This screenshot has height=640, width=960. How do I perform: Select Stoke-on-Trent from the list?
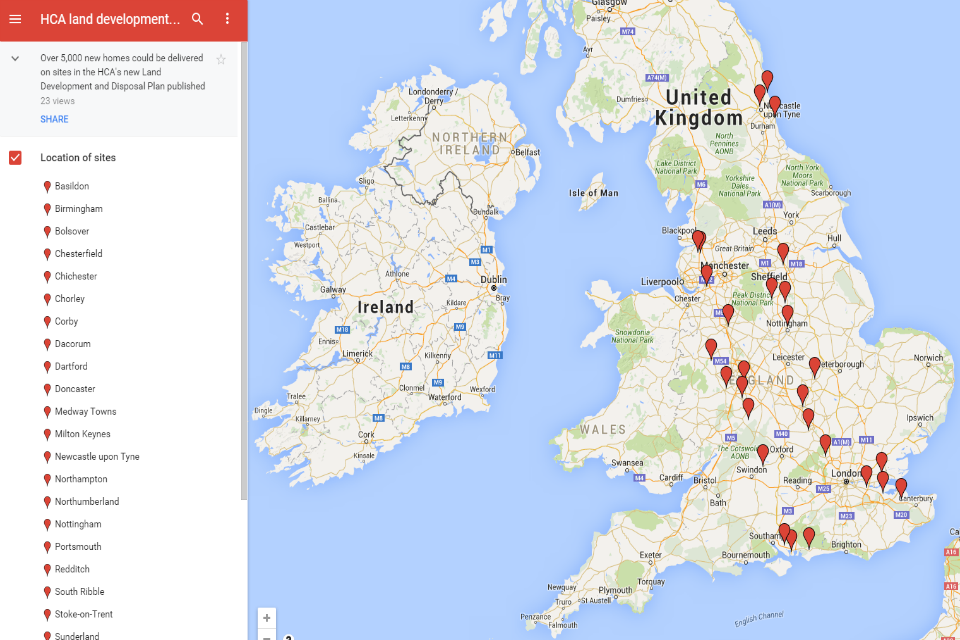tap(83, 614)
